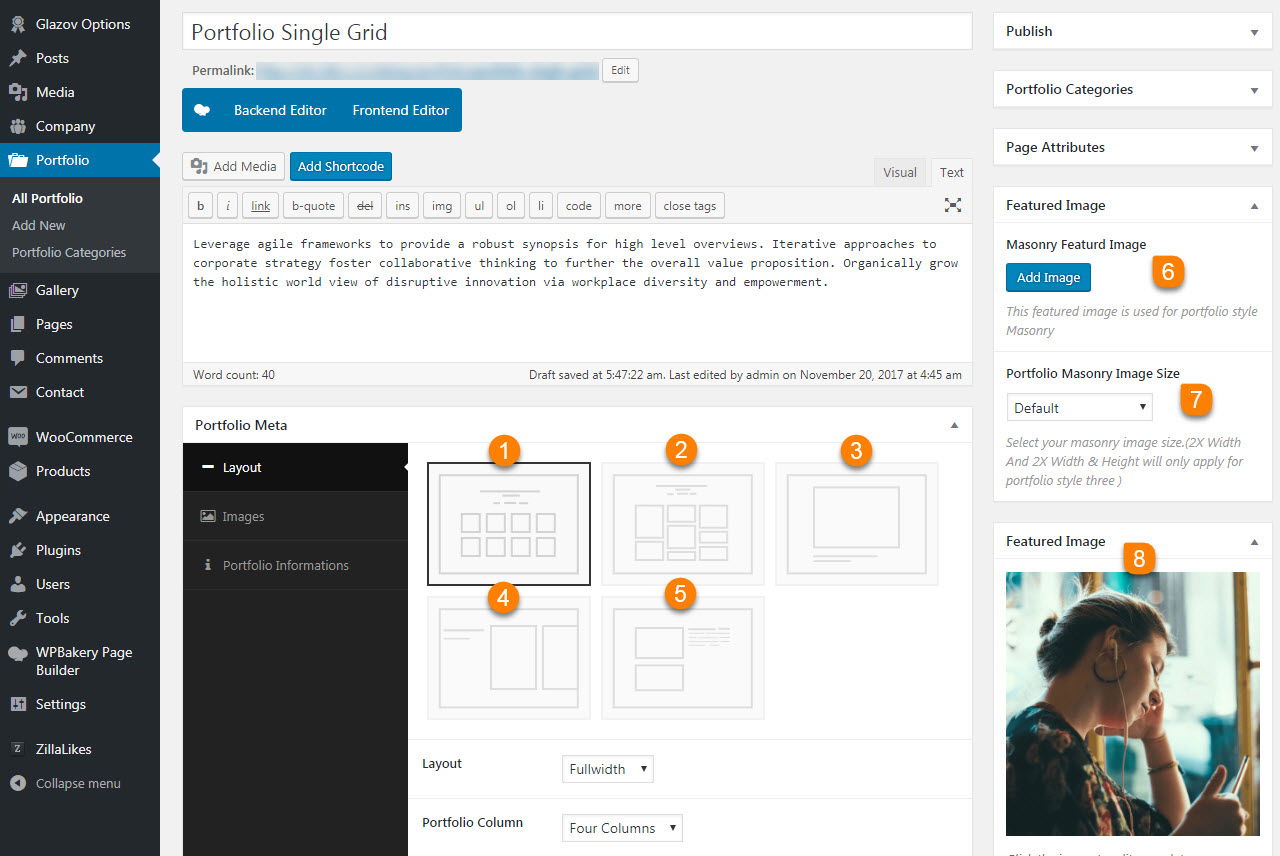Switch to the Visual editor tab
The width and height of the screenshot is (1280, 856).
tap(899, 172)
